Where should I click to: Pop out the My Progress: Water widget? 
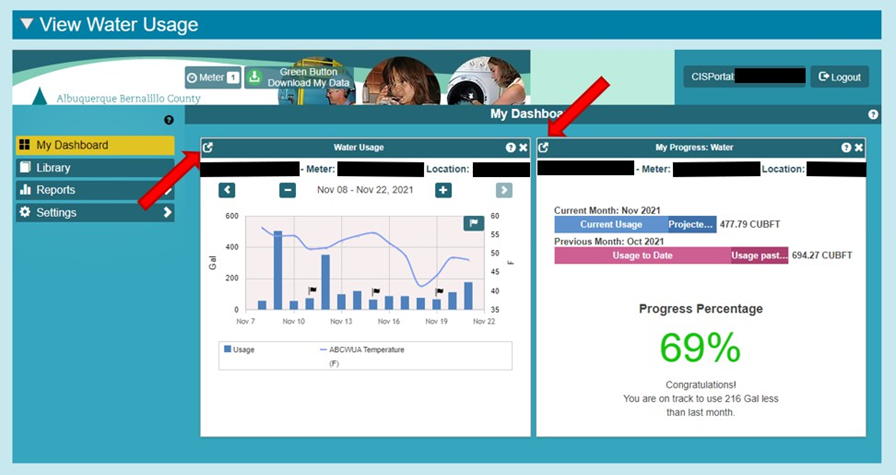click(544, 147)
